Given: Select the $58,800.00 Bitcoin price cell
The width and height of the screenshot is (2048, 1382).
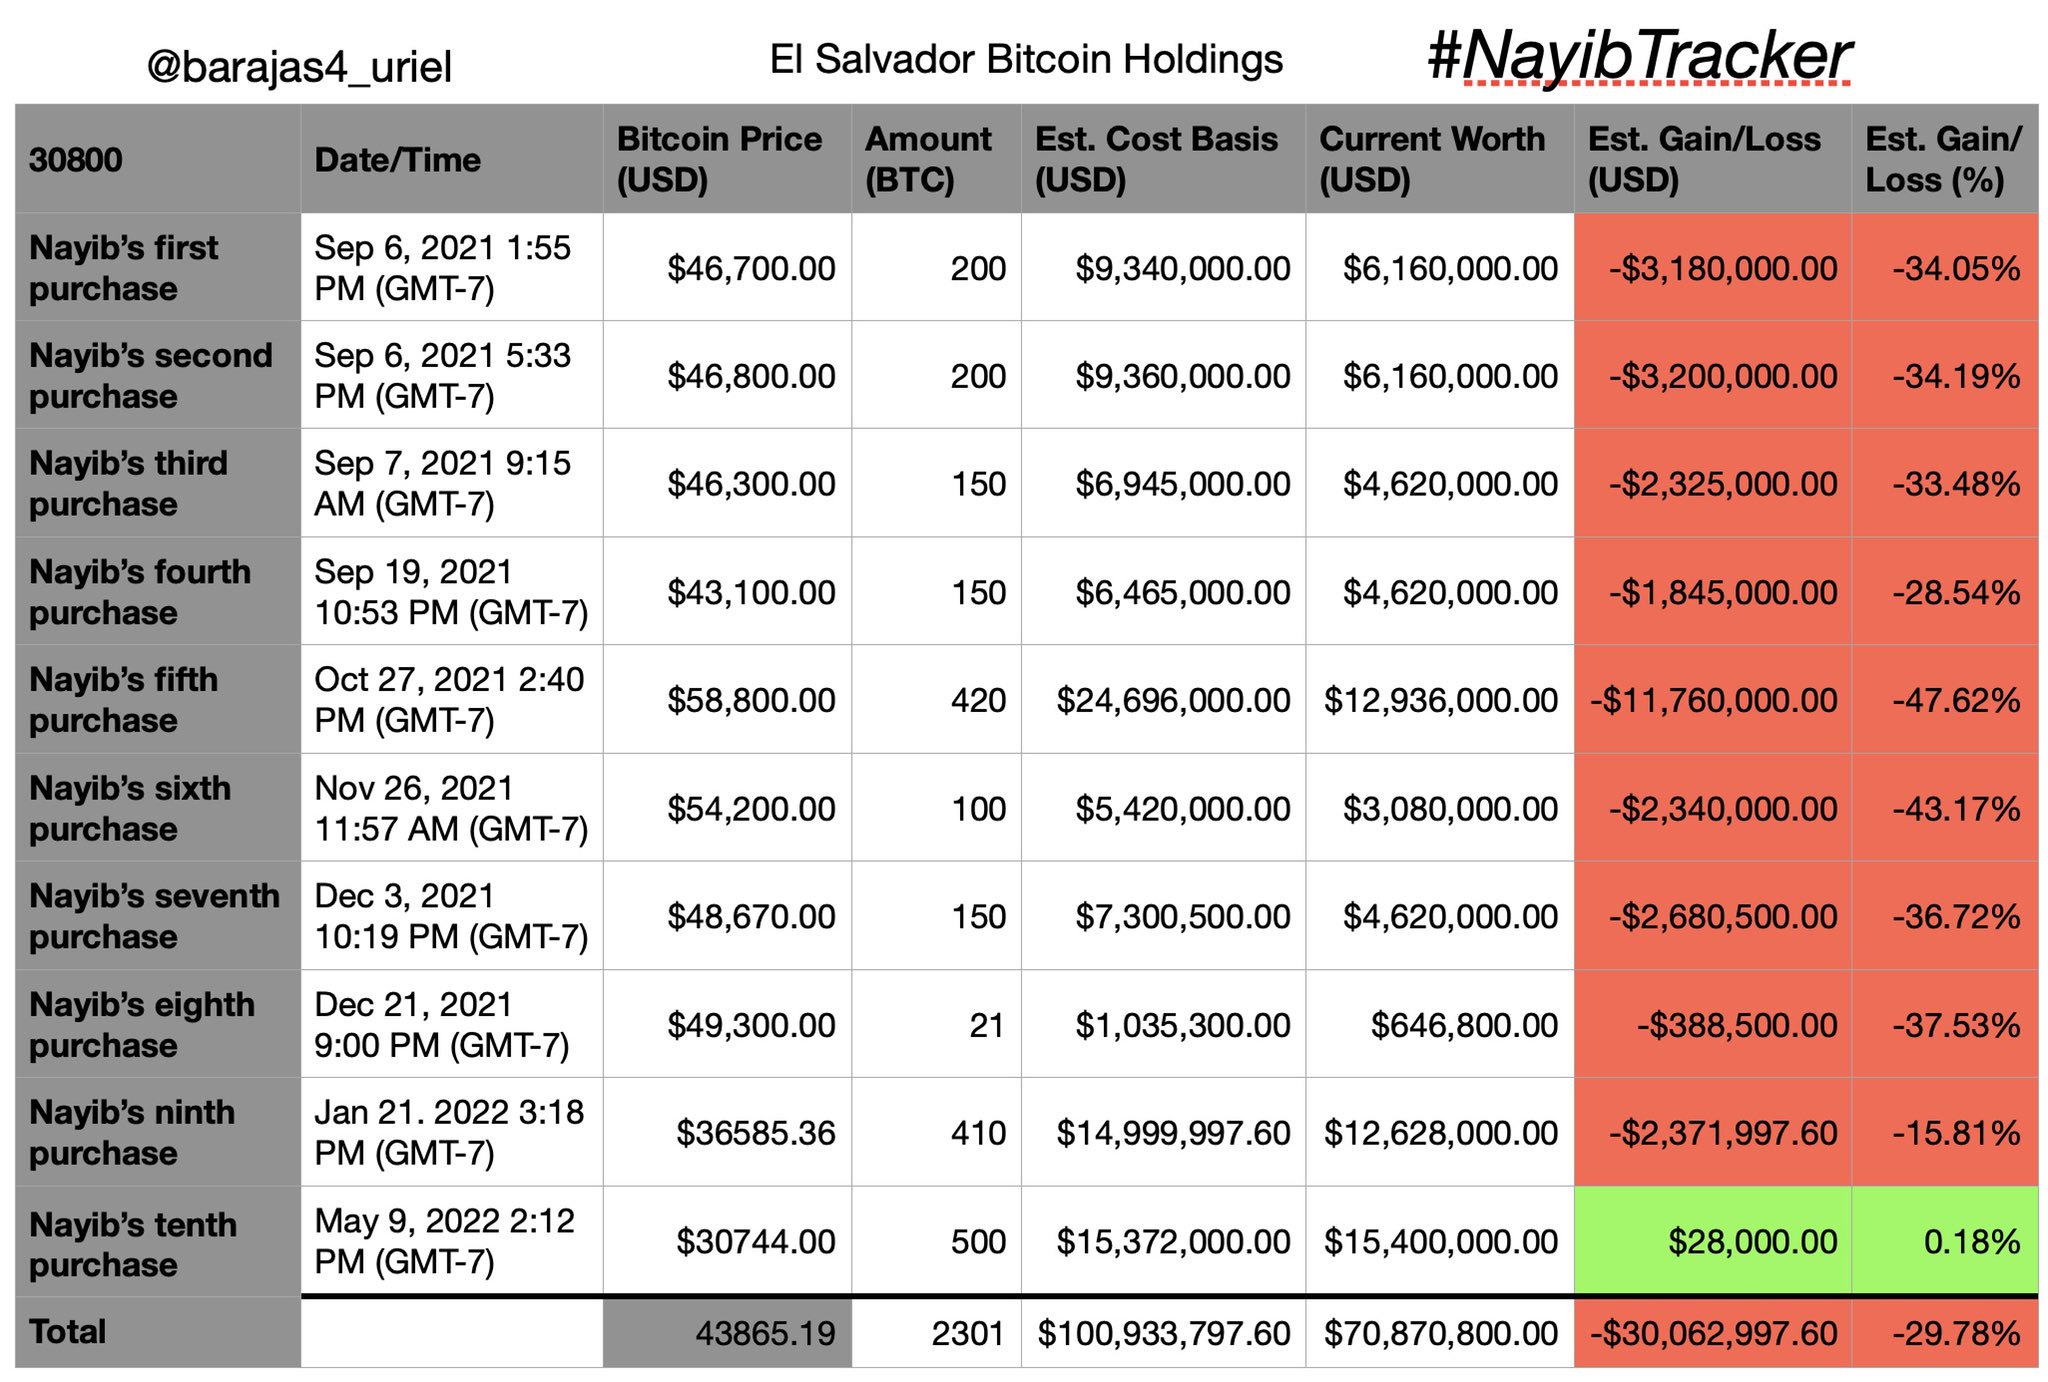Looking at the screenshot, I should [x=751, y=700].
